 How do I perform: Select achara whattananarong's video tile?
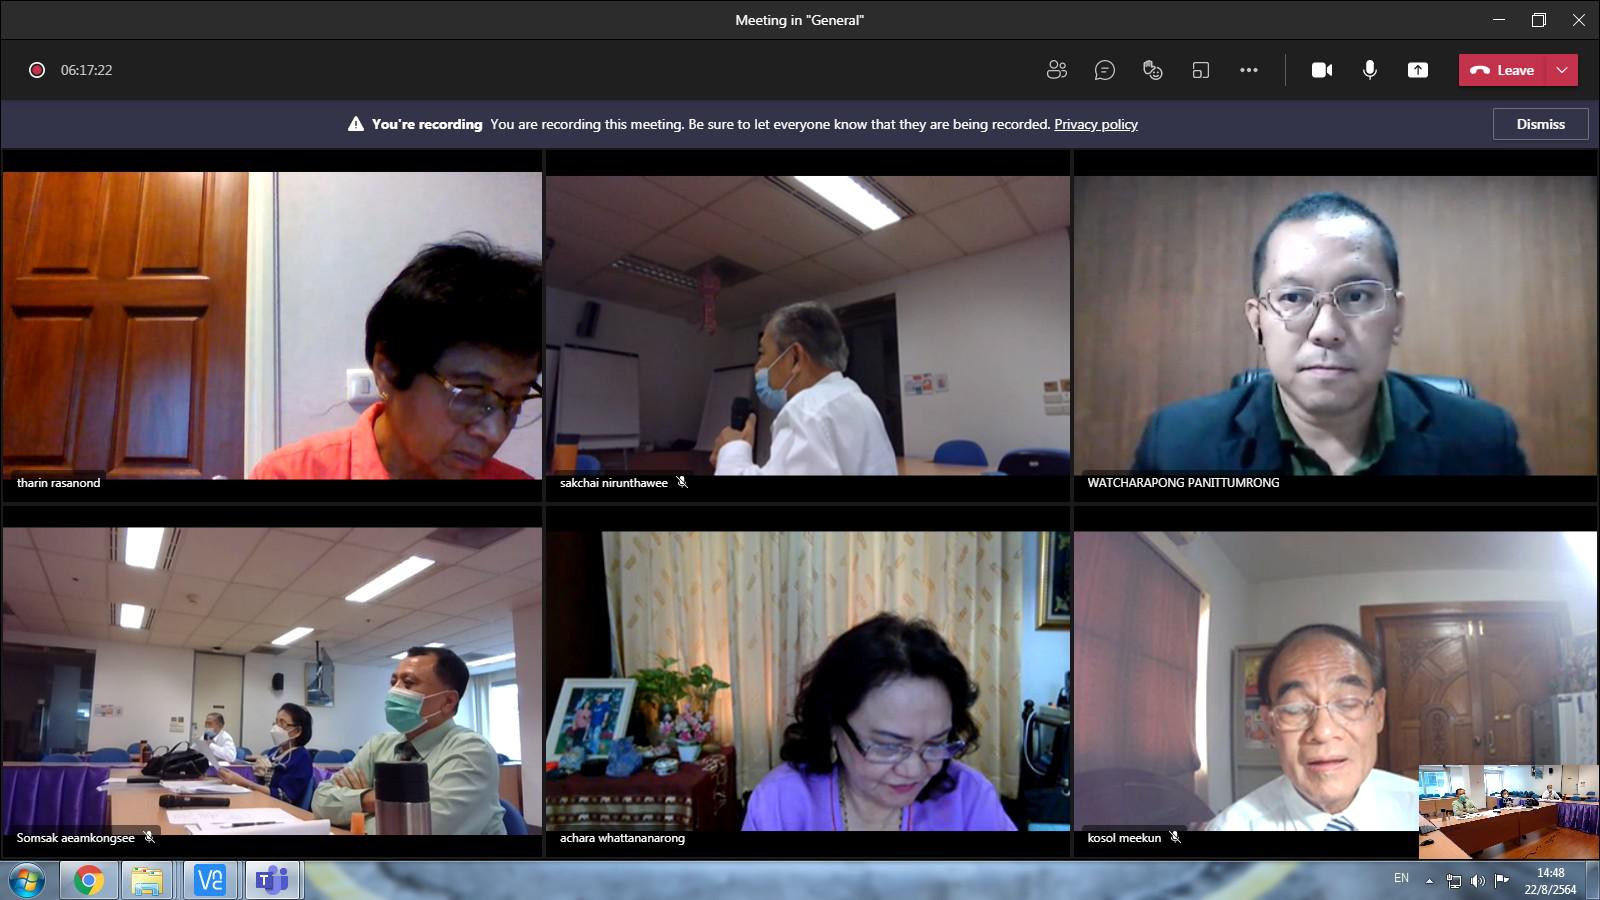coord(807,680)
